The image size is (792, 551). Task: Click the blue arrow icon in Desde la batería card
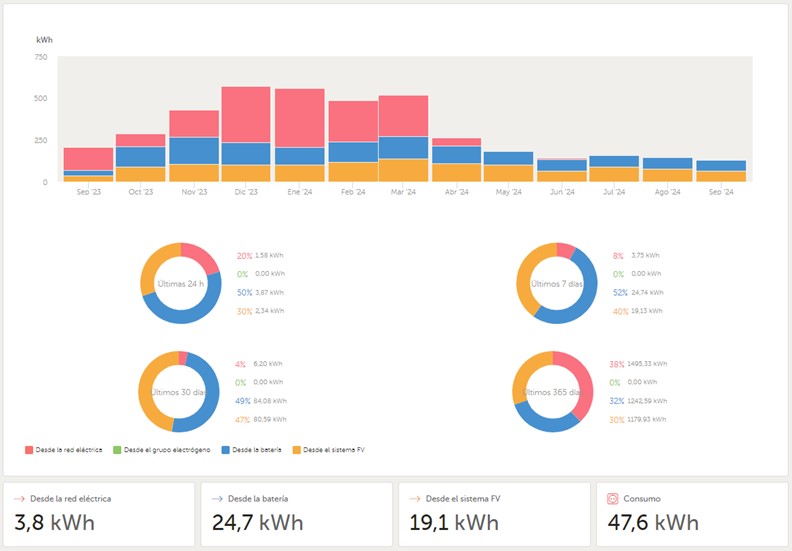point(217,498)
